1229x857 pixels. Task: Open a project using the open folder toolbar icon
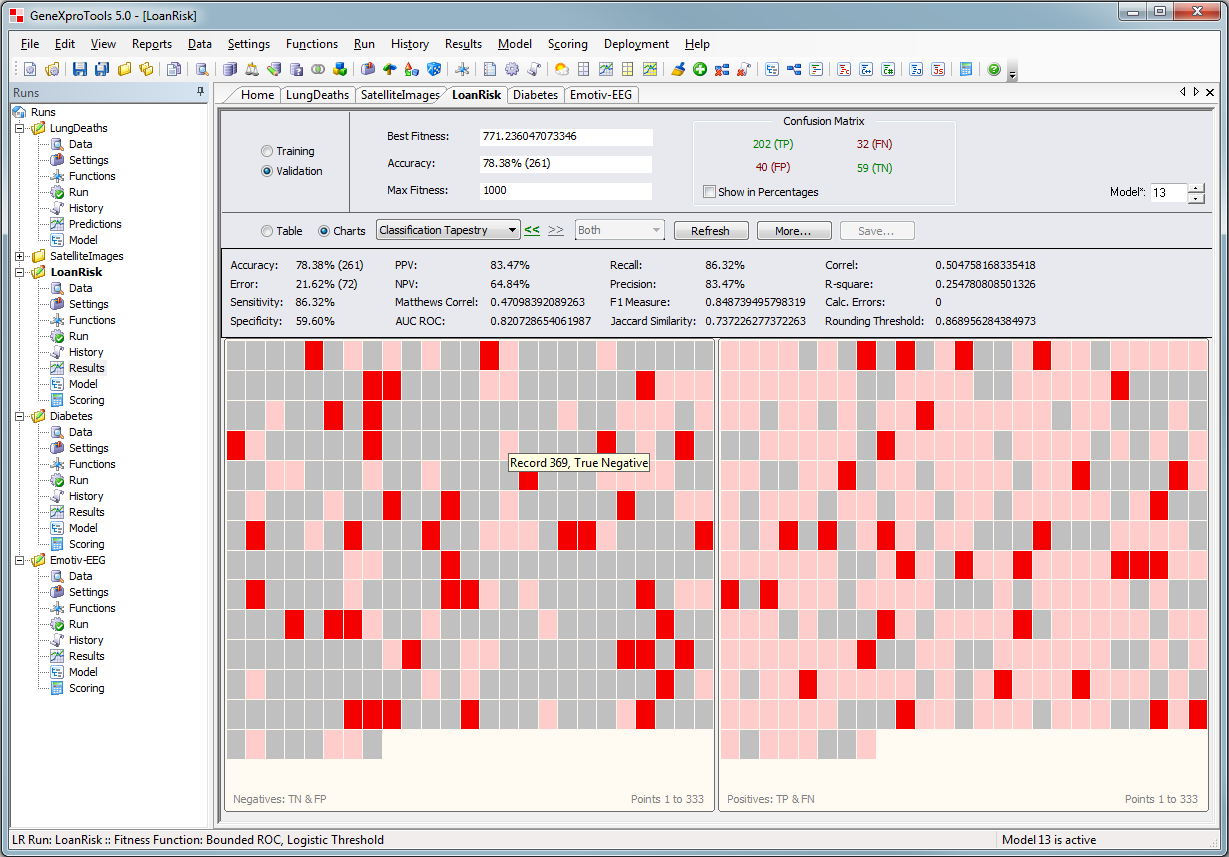pos(124,69)
